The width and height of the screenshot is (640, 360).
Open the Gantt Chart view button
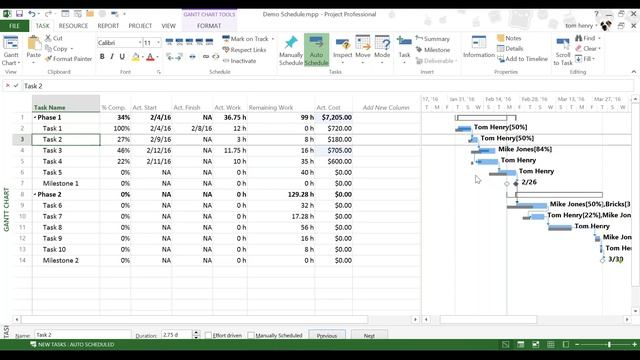[11, 51]
